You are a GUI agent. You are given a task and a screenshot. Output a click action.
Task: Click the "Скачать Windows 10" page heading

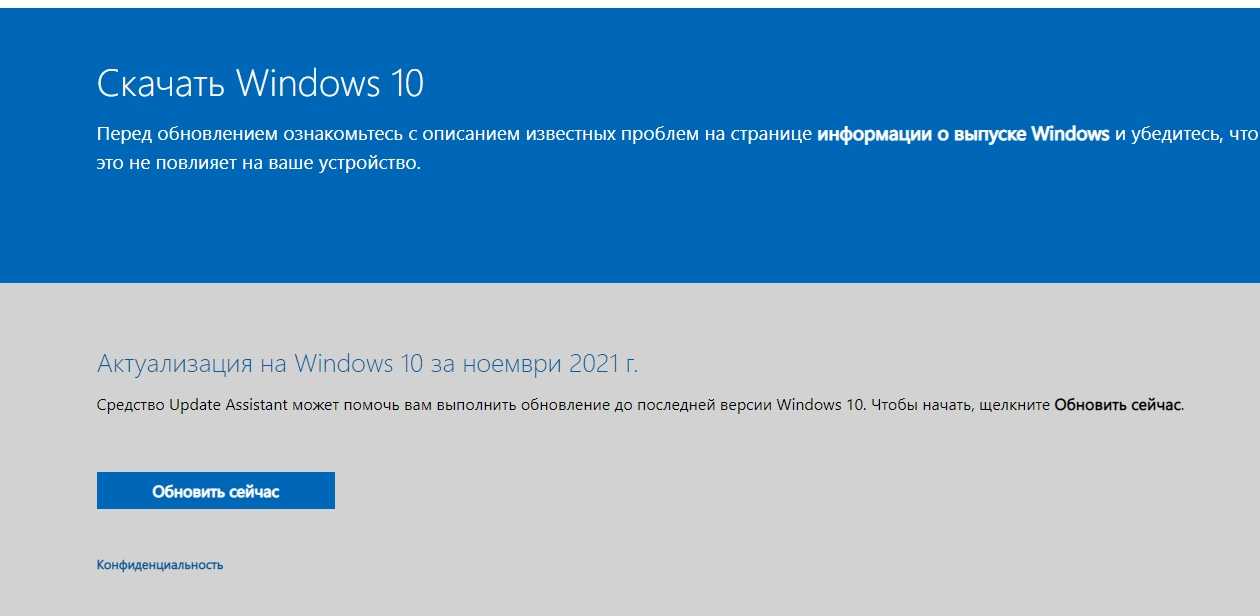click(x=260, y=83)
